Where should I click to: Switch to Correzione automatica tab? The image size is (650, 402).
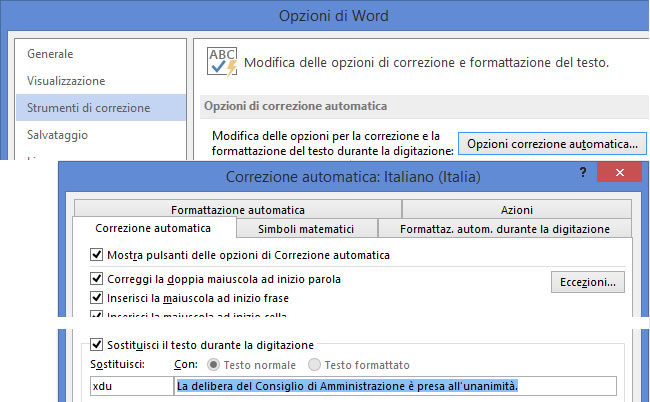tap(153, 228)
